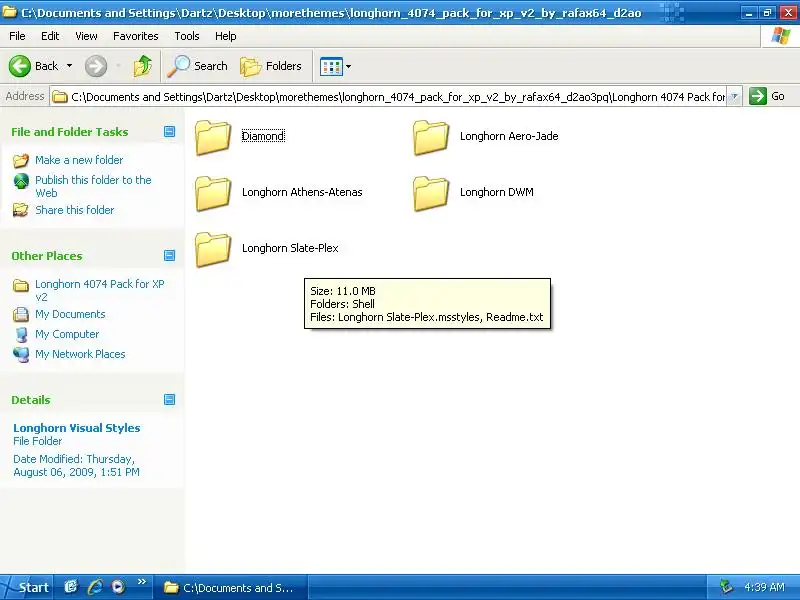Click the My Documents icon in sidebar
The height and width of the screenshot is (600, 800).
[21, 314]
